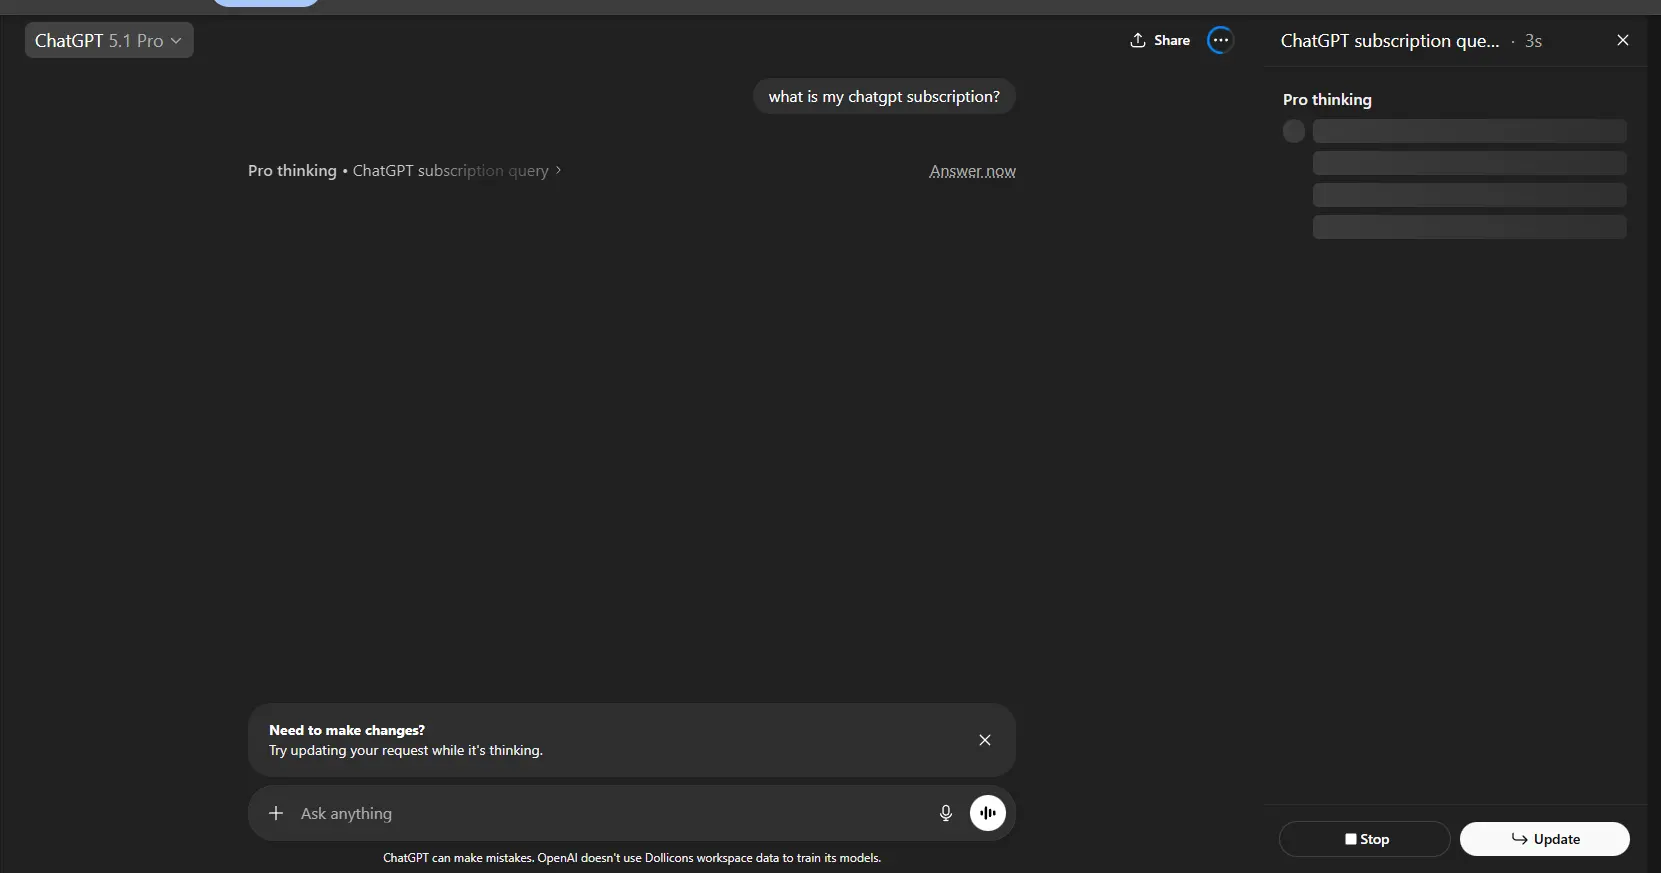
Task: Click the Pro thinking label in the chat
Action: 292,171
